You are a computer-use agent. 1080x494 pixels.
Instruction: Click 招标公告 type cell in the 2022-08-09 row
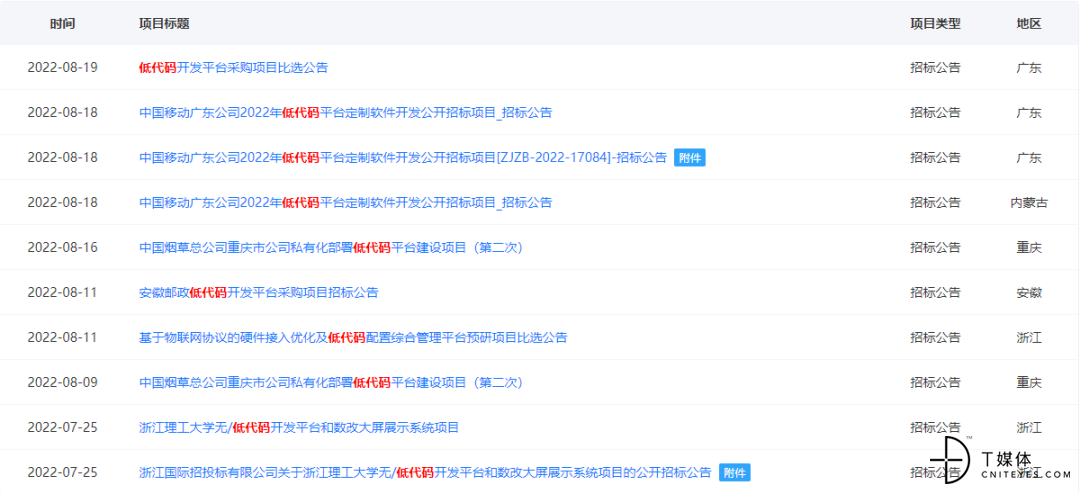(x=935, y=382)
